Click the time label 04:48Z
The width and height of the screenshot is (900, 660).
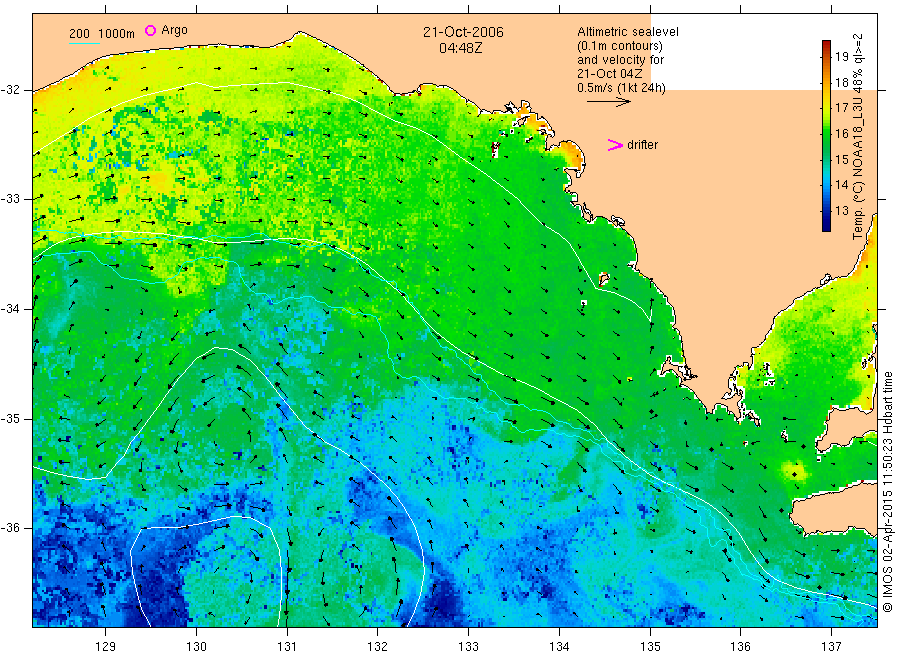point(460,48)
